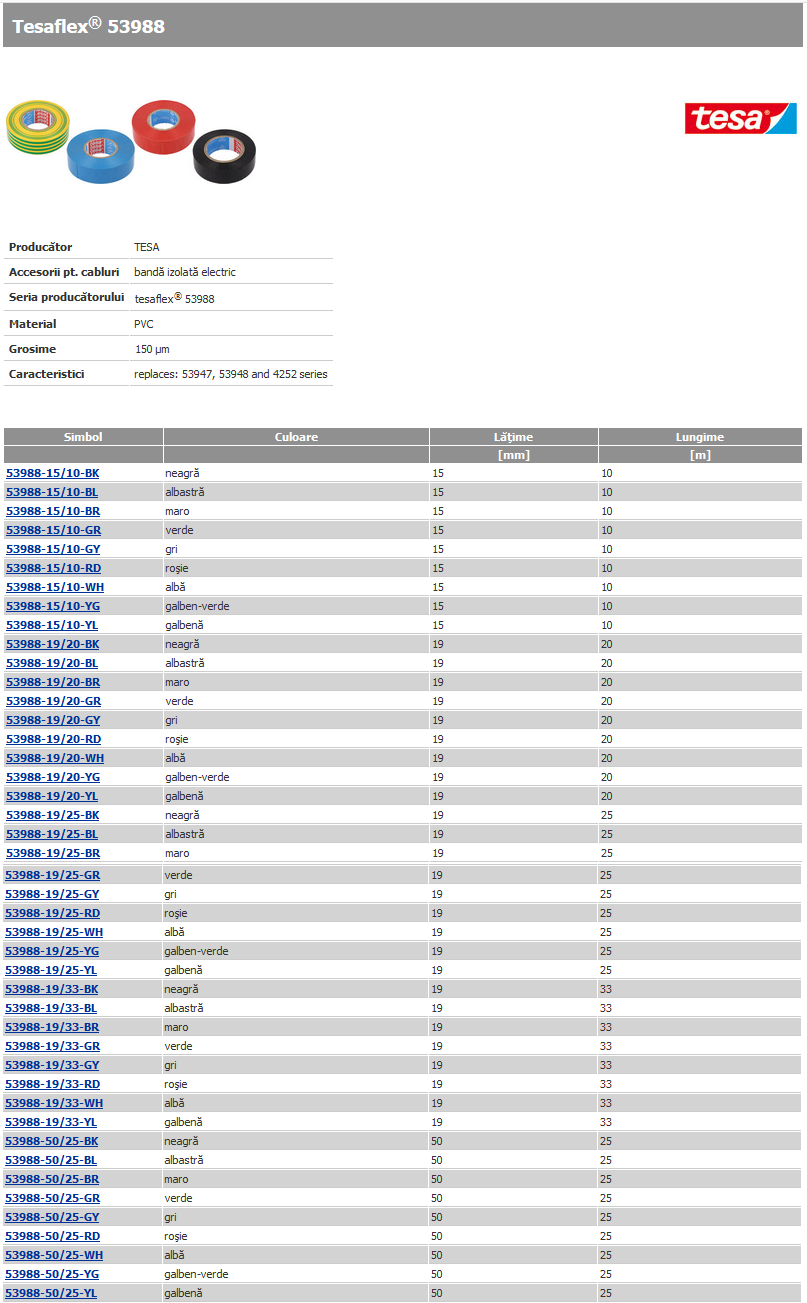The width and height of the screenshot is (807, 1303).
Task: Select the 'bandă izolată electric' value
Action: point(185,272)
